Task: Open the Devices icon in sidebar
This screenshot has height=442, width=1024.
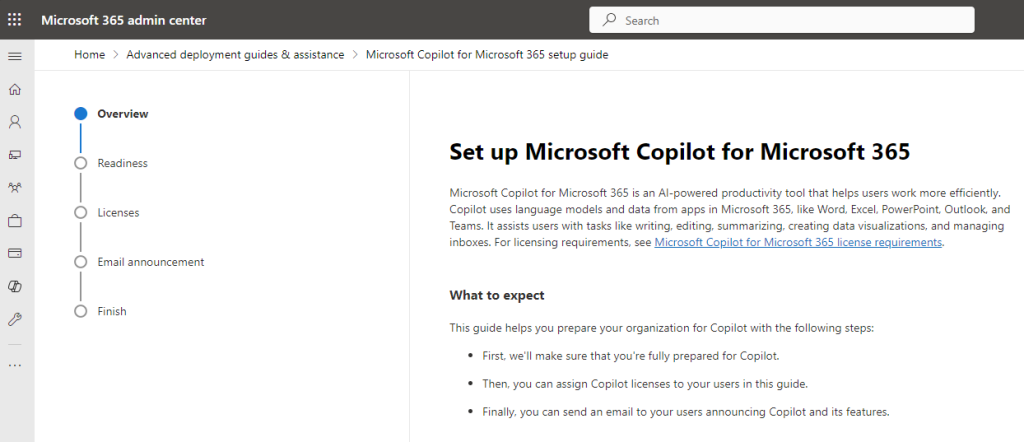Action: 14,155
